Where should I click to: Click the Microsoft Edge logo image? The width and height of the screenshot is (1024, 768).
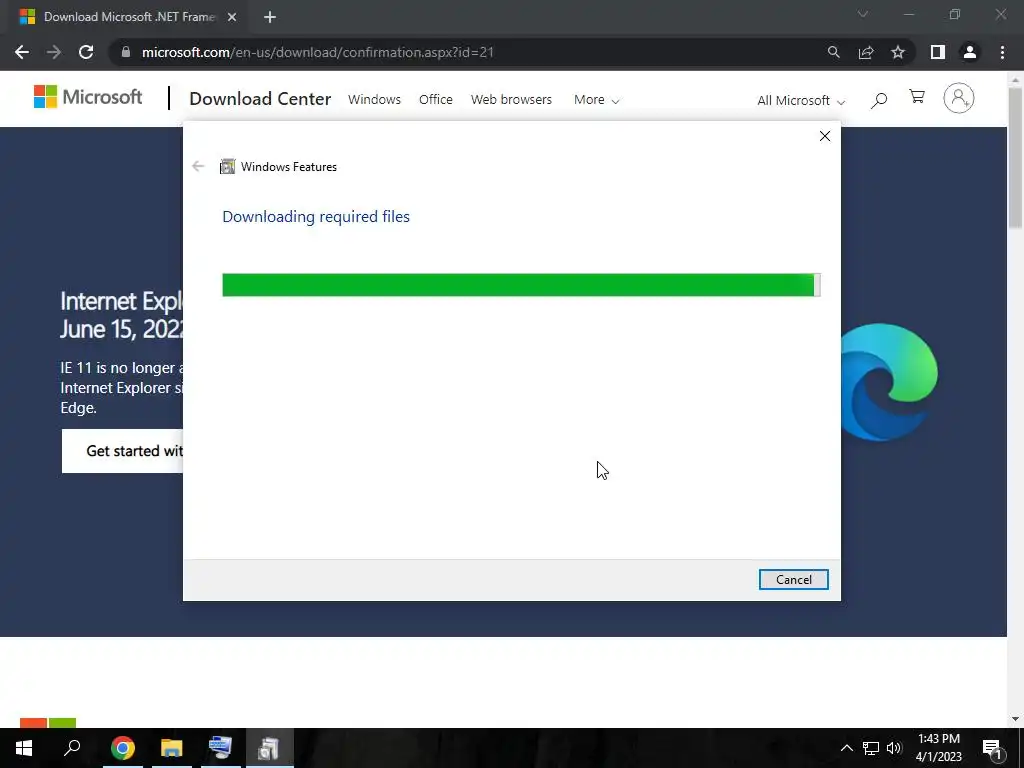[889, 381]
